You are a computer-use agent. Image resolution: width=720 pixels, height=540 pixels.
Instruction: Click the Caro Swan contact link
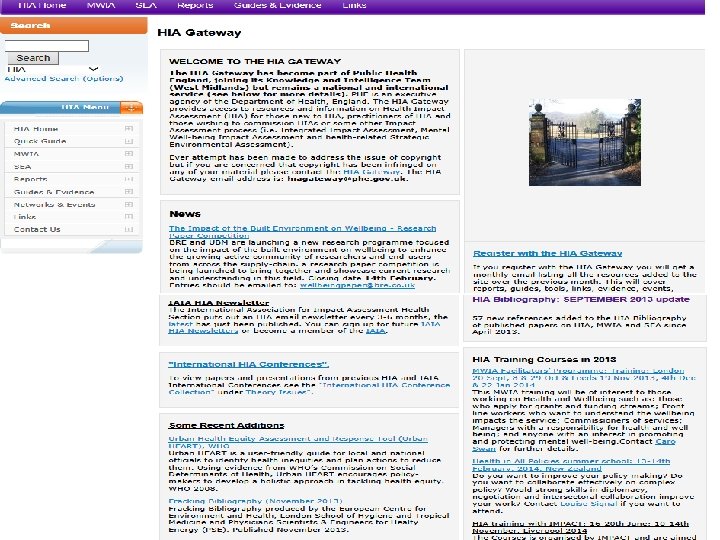tap(574, 445)
